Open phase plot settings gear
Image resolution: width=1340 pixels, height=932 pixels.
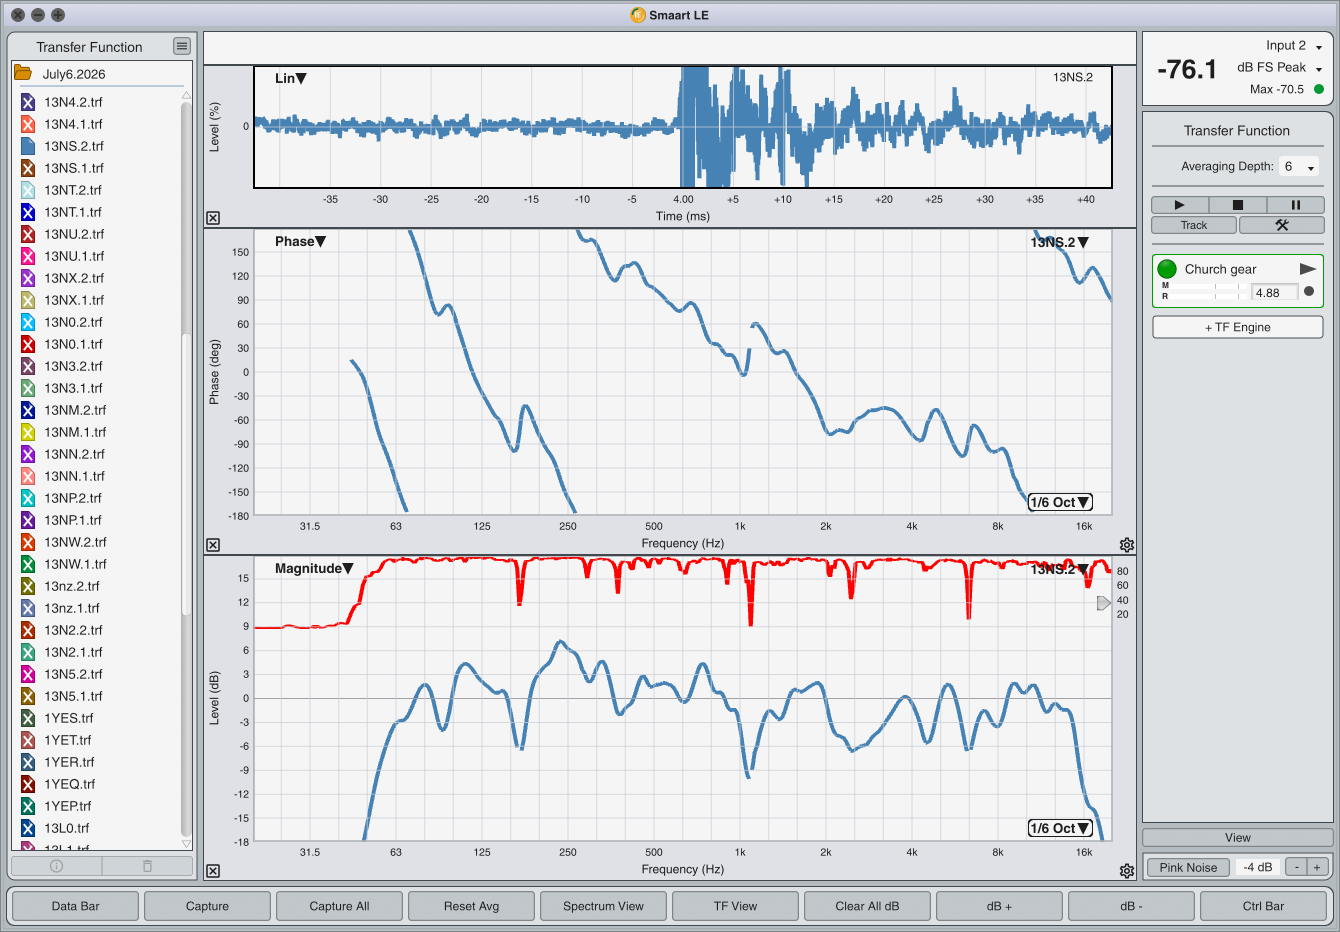click(x=1127, y=545)
